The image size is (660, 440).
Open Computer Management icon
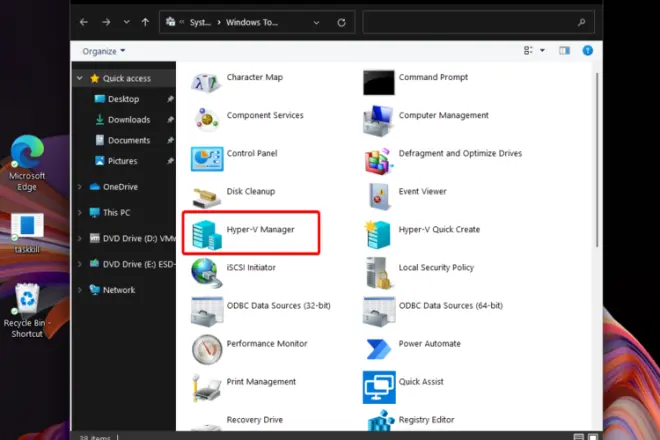click(x=378, y=121)
